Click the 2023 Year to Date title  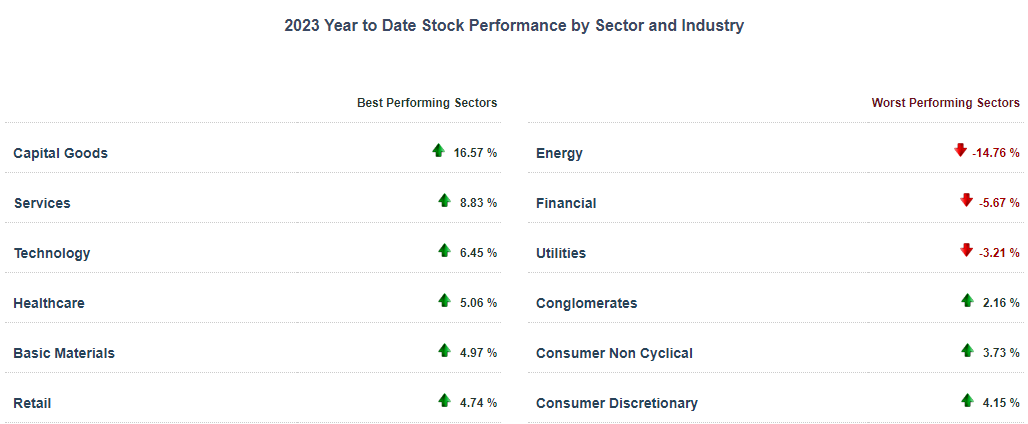pos(514,26)
